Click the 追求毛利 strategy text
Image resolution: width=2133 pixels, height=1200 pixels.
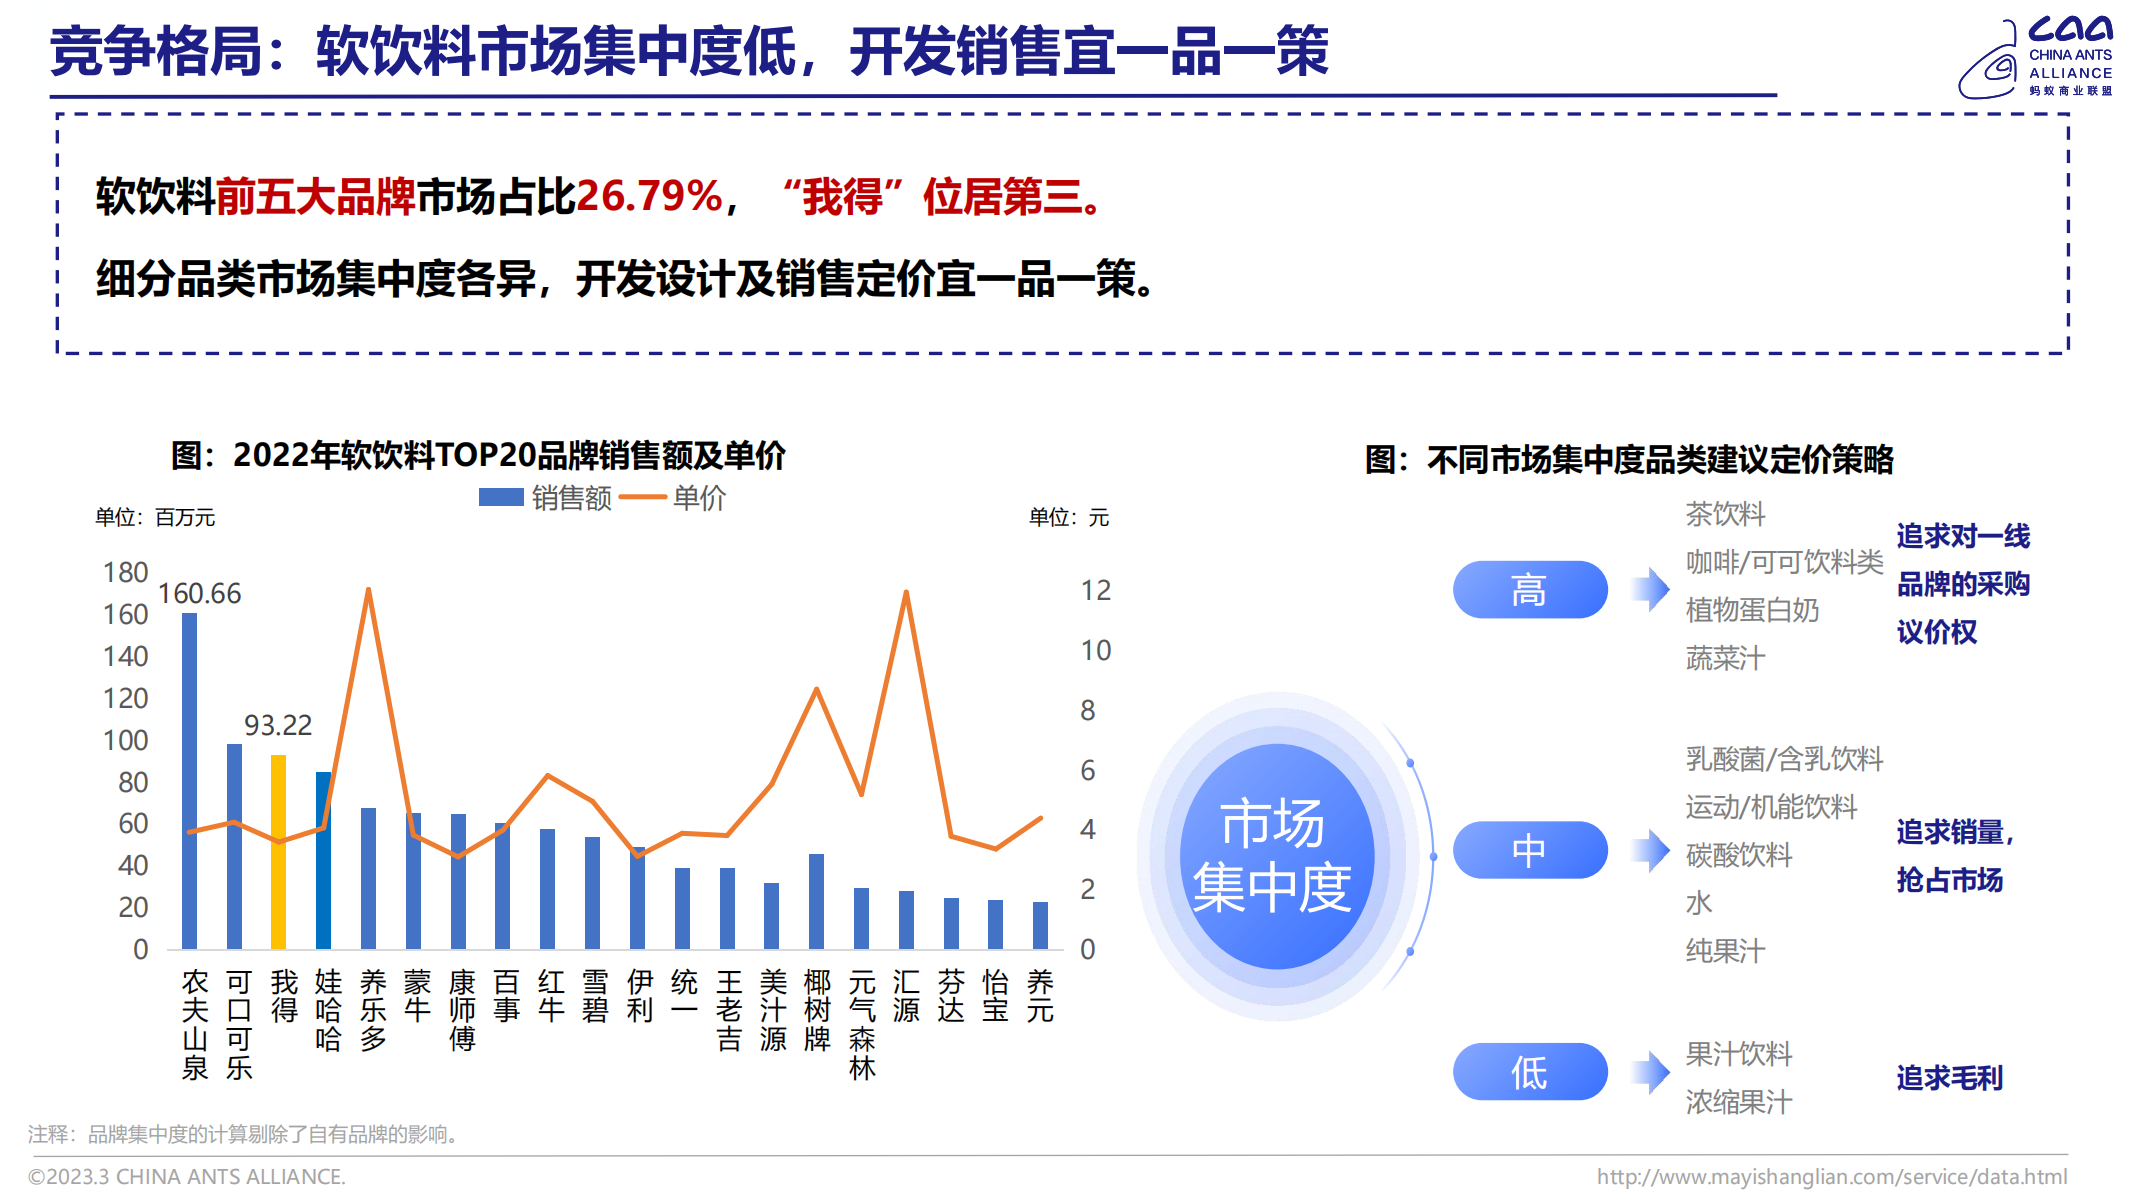click(1949, 1078)
